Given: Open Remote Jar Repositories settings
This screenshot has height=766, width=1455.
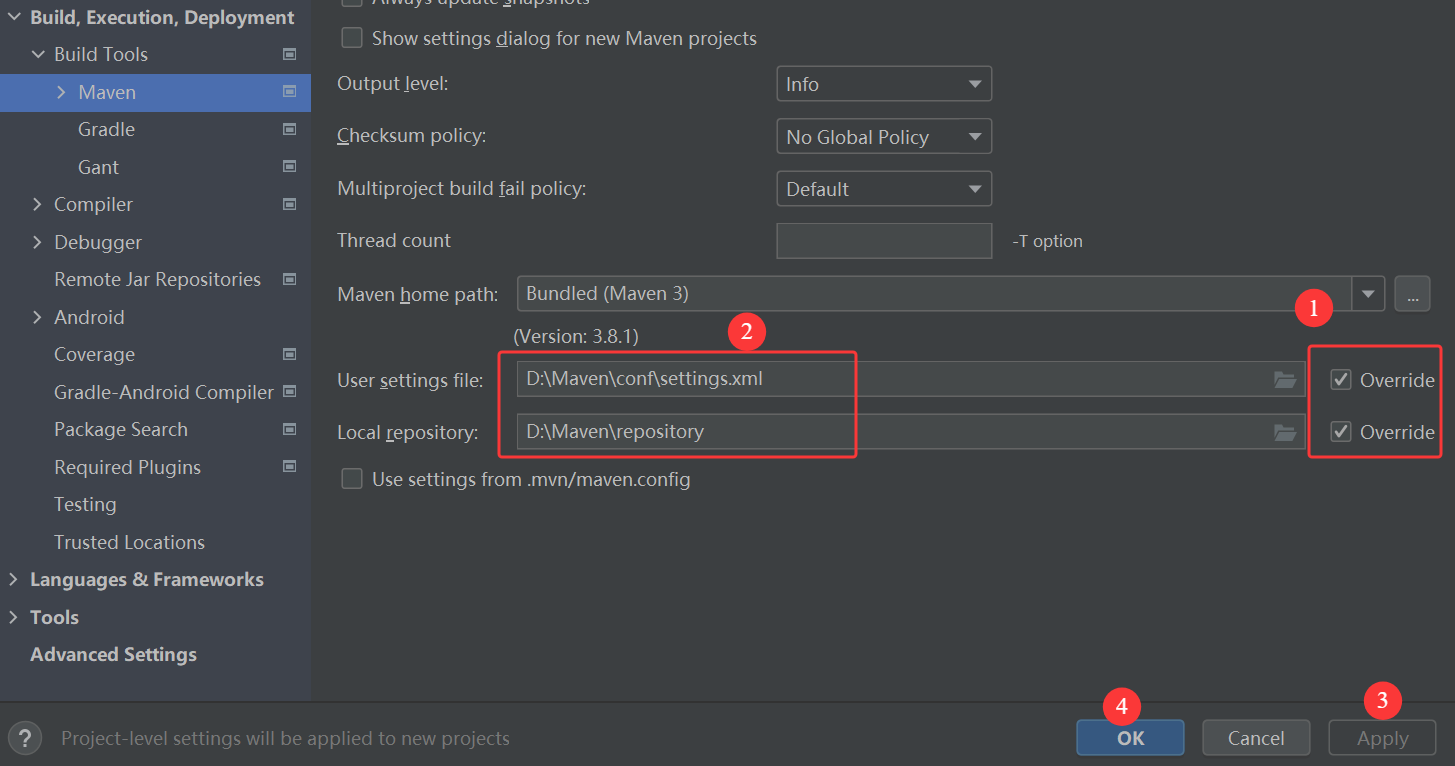Looking at the screenshot, I should click(157, 279).
